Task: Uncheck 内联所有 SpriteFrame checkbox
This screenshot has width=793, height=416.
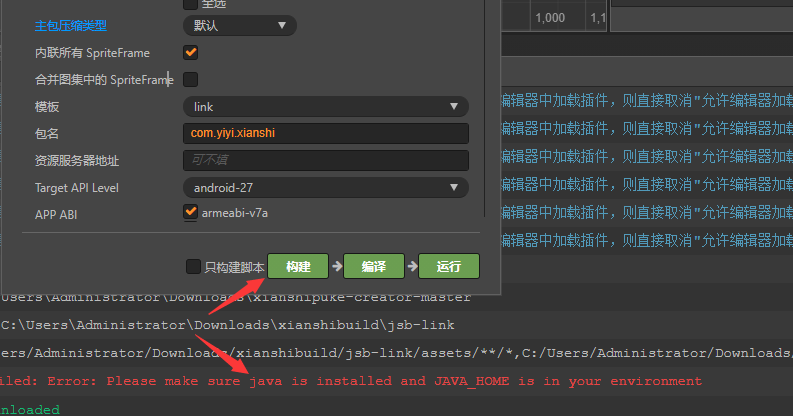Action: pyautogui.click(x=191, y=53)
